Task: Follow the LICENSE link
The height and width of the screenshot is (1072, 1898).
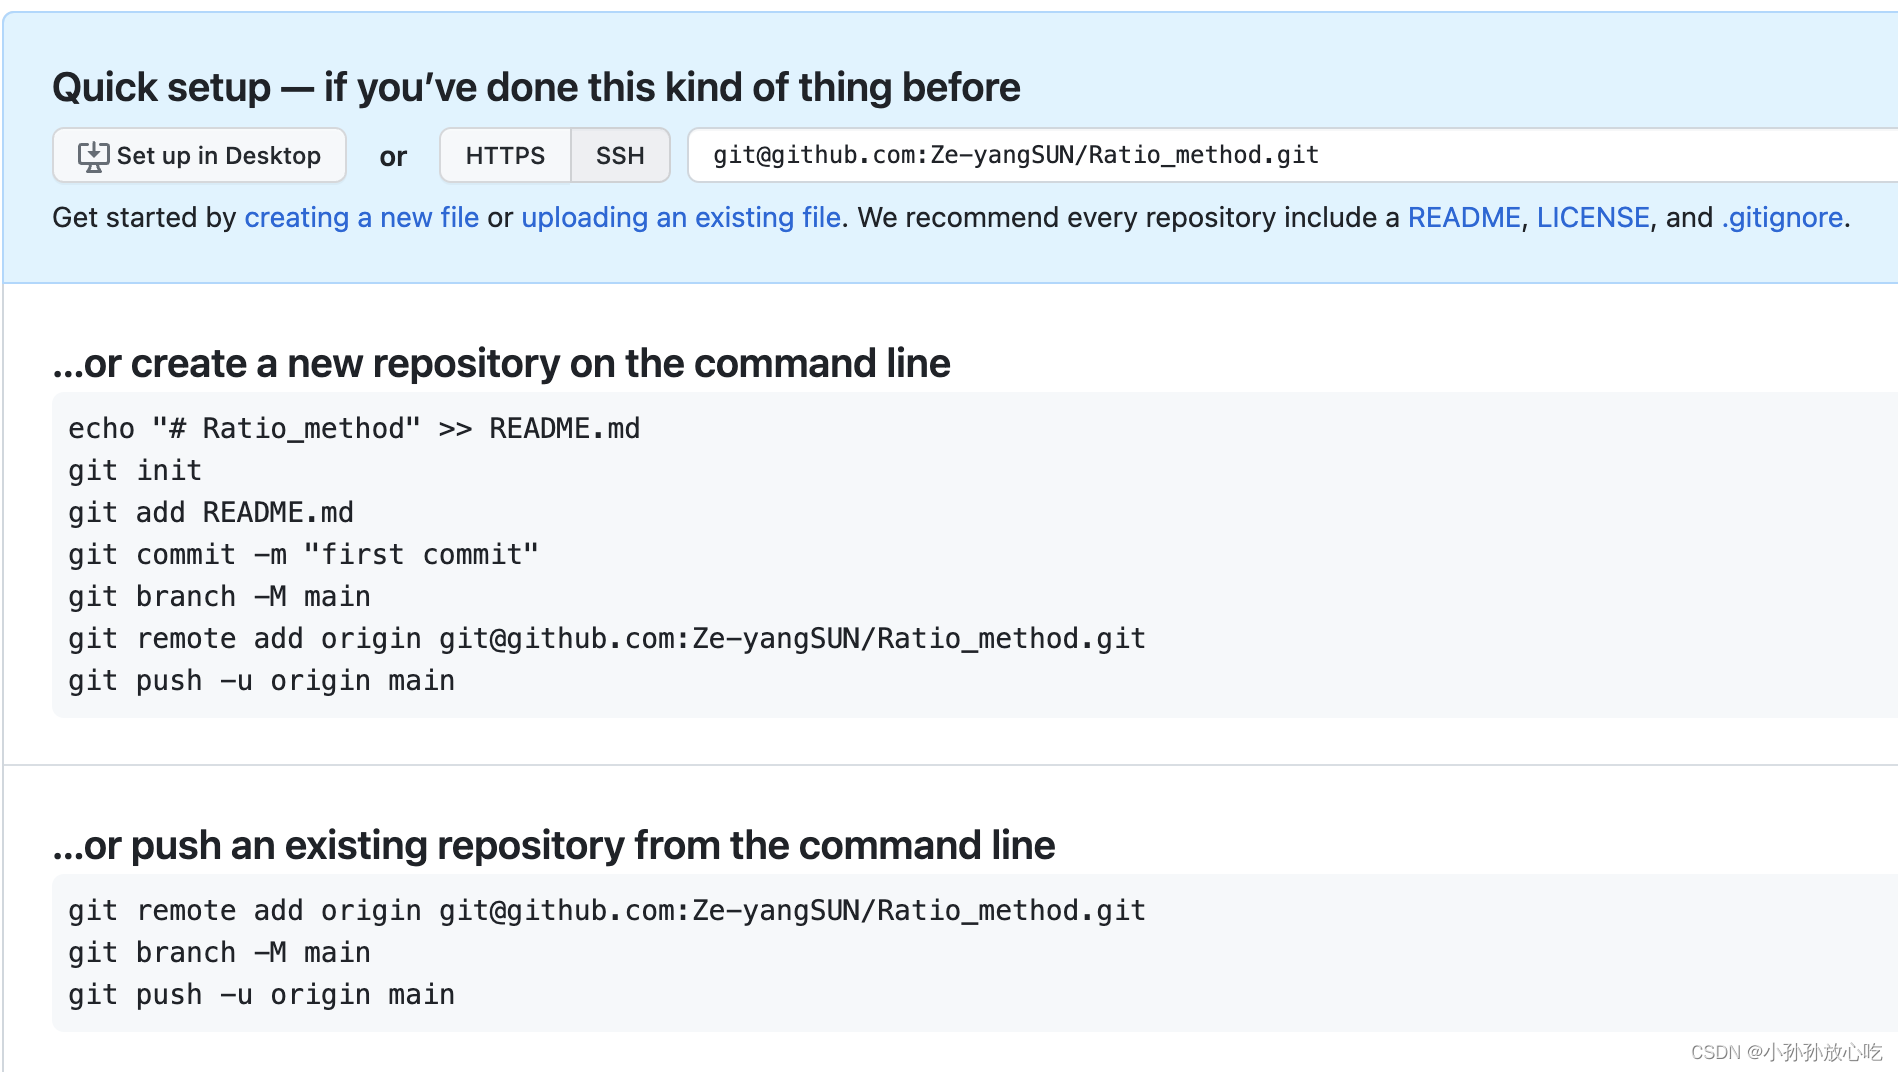Action: click(1593, 217)
